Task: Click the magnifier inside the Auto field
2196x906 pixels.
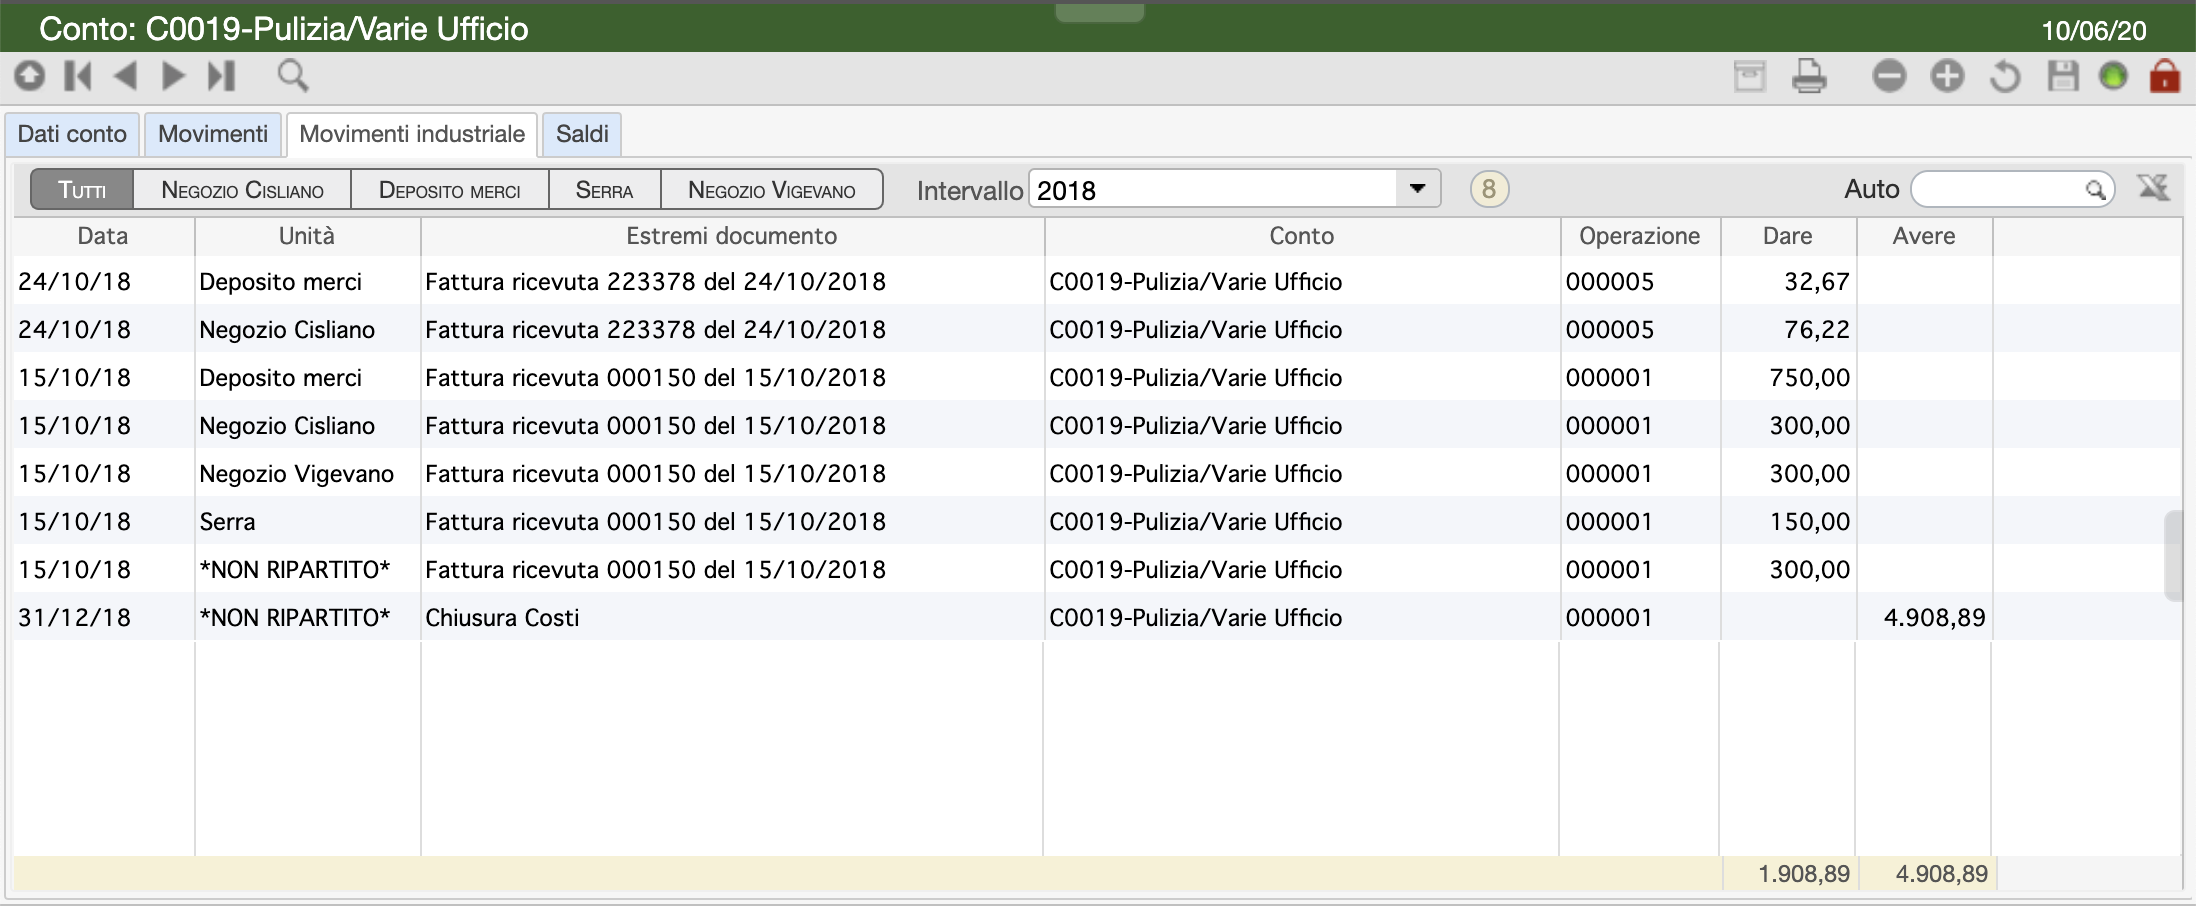Action: pos(2095,189)
